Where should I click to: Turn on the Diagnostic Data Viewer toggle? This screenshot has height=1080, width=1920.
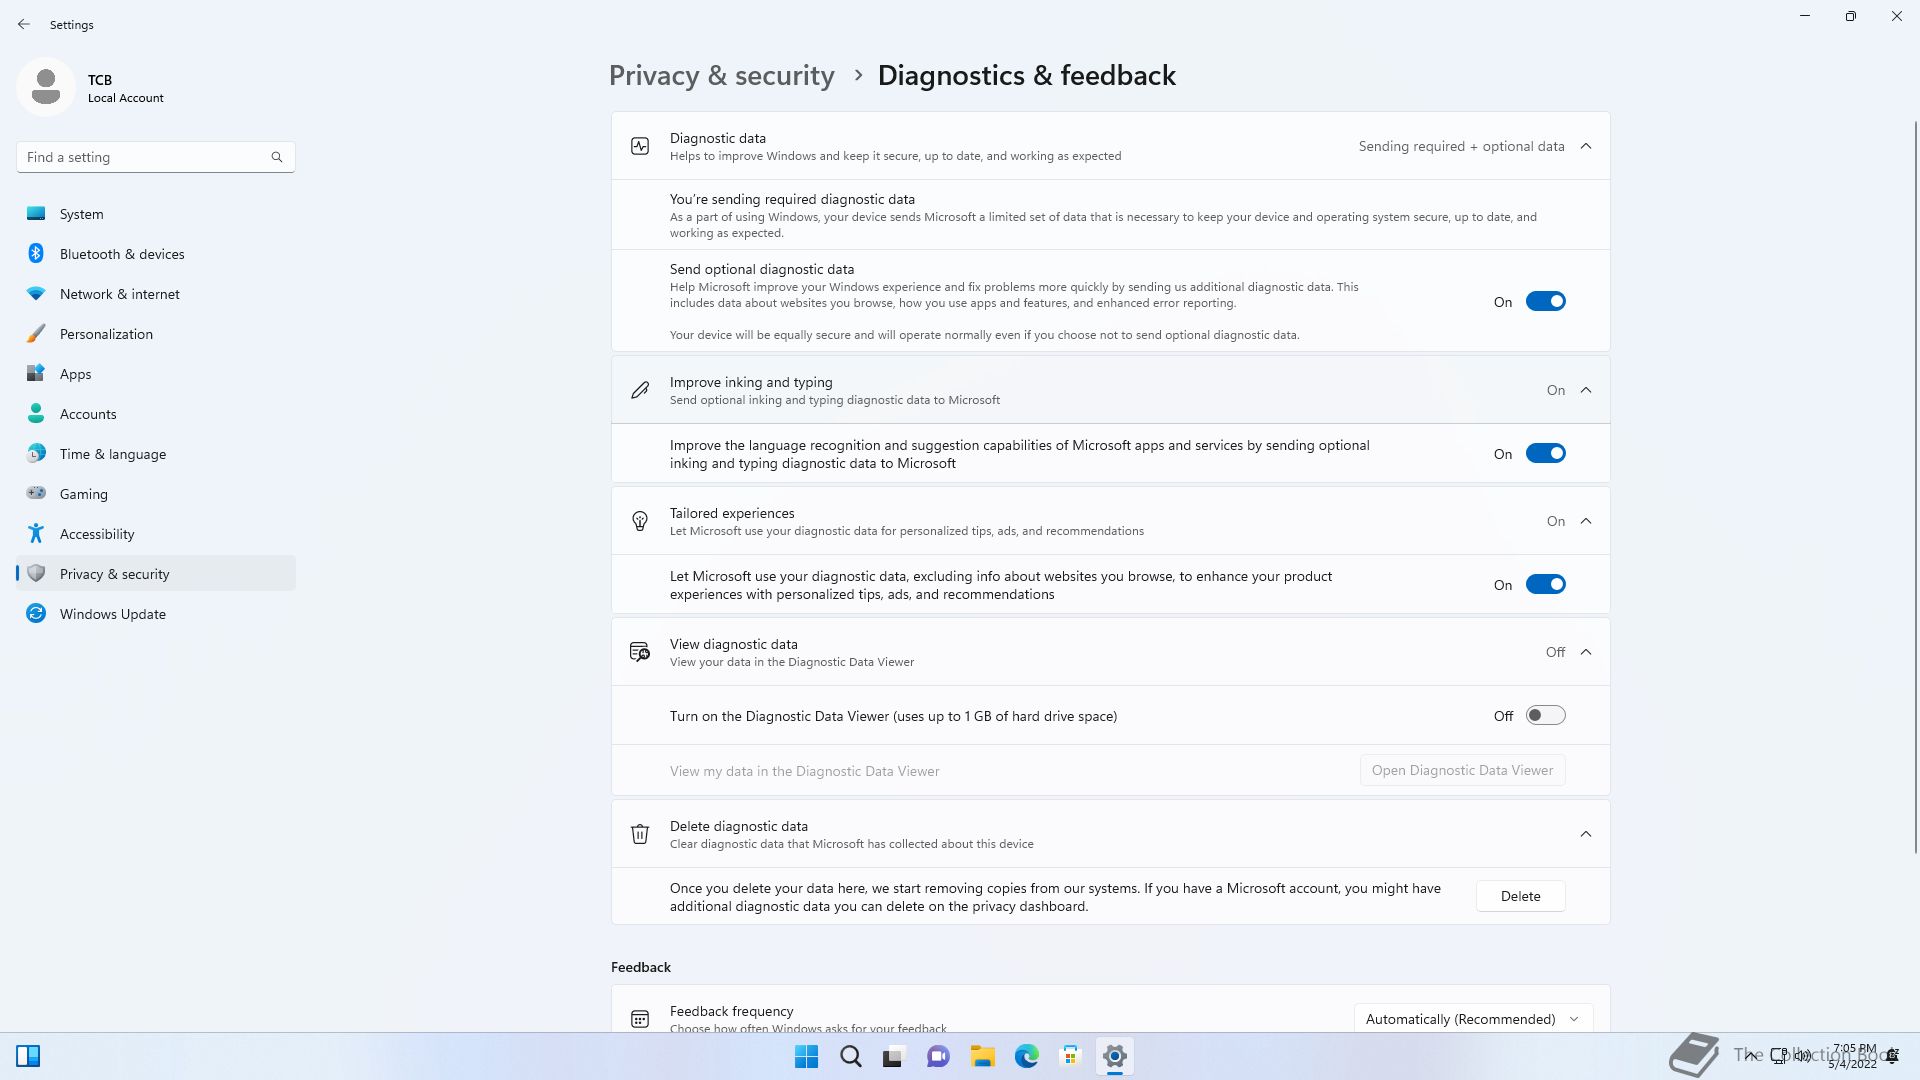click(1545, 715)
